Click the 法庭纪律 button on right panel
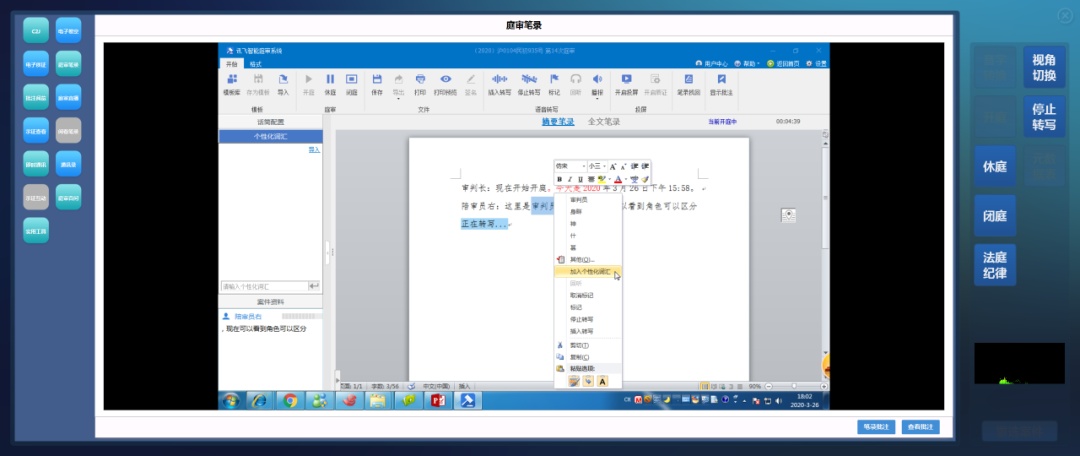Viewport: 1080px width, 456px height. [x=995, y=265]
